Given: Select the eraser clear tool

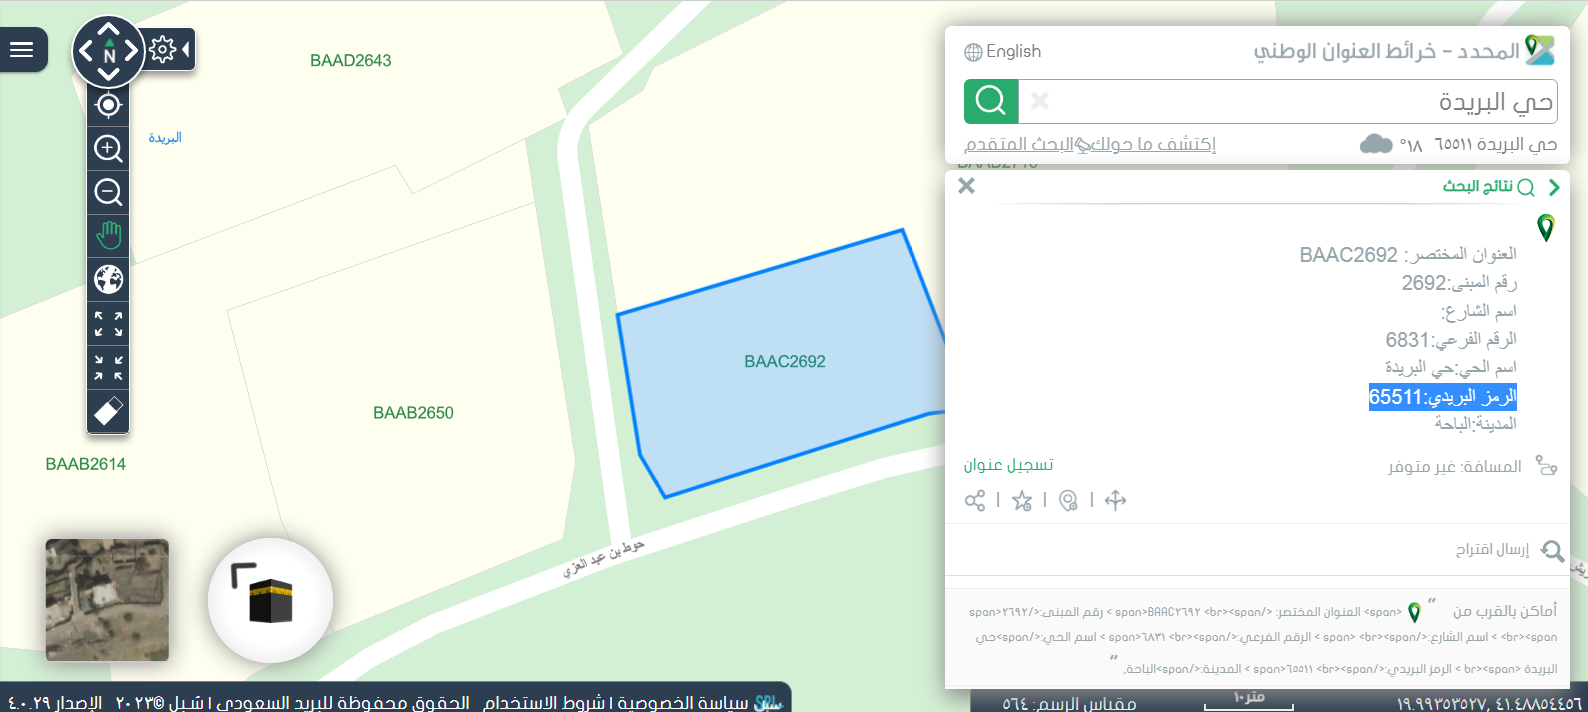Looking at the screenshot, I should click(x=108, y=411).
